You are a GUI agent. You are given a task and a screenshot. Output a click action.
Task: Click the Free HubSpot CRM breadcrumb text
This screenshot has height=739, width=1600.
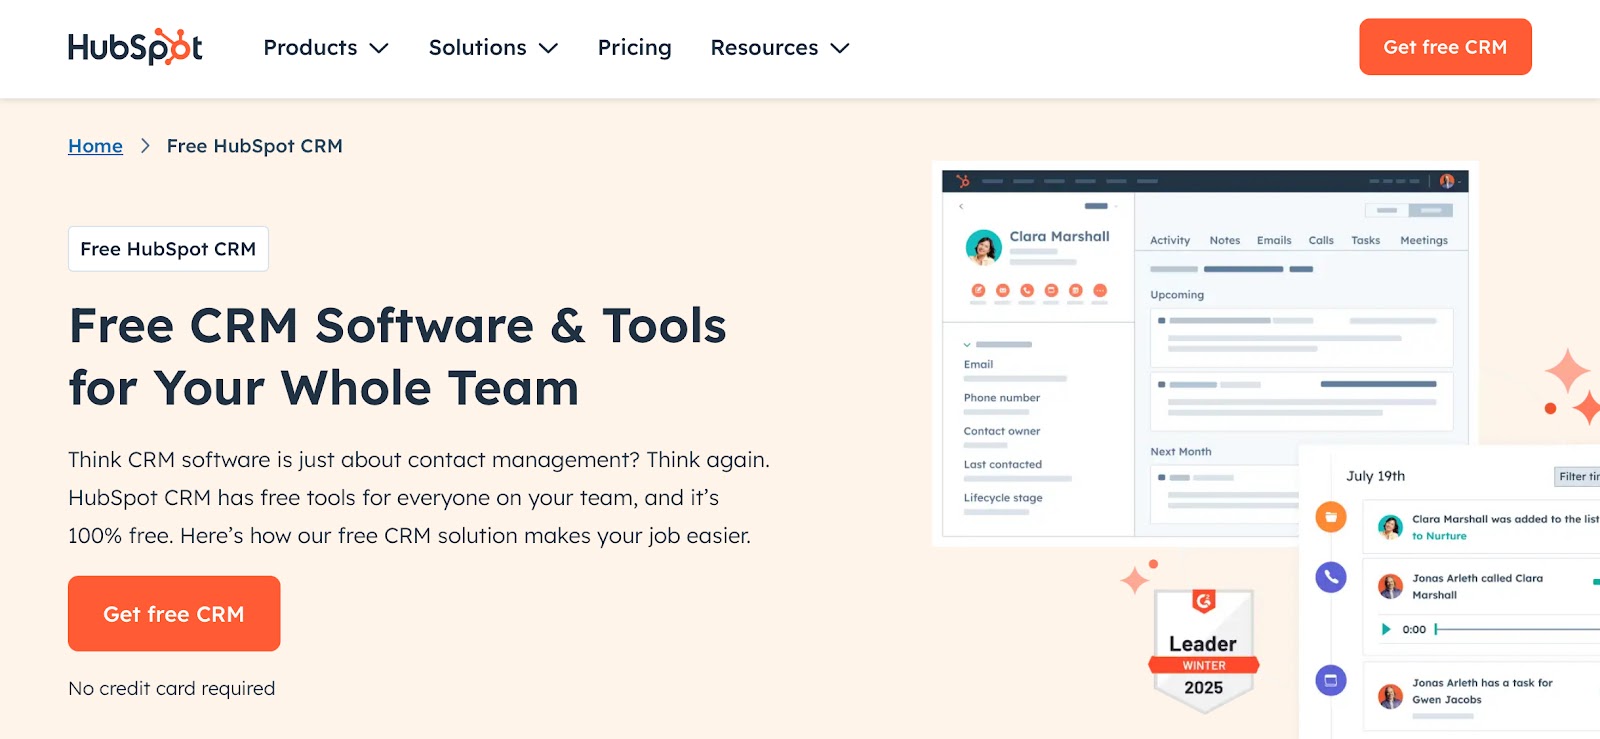click(x=255, y=146)
